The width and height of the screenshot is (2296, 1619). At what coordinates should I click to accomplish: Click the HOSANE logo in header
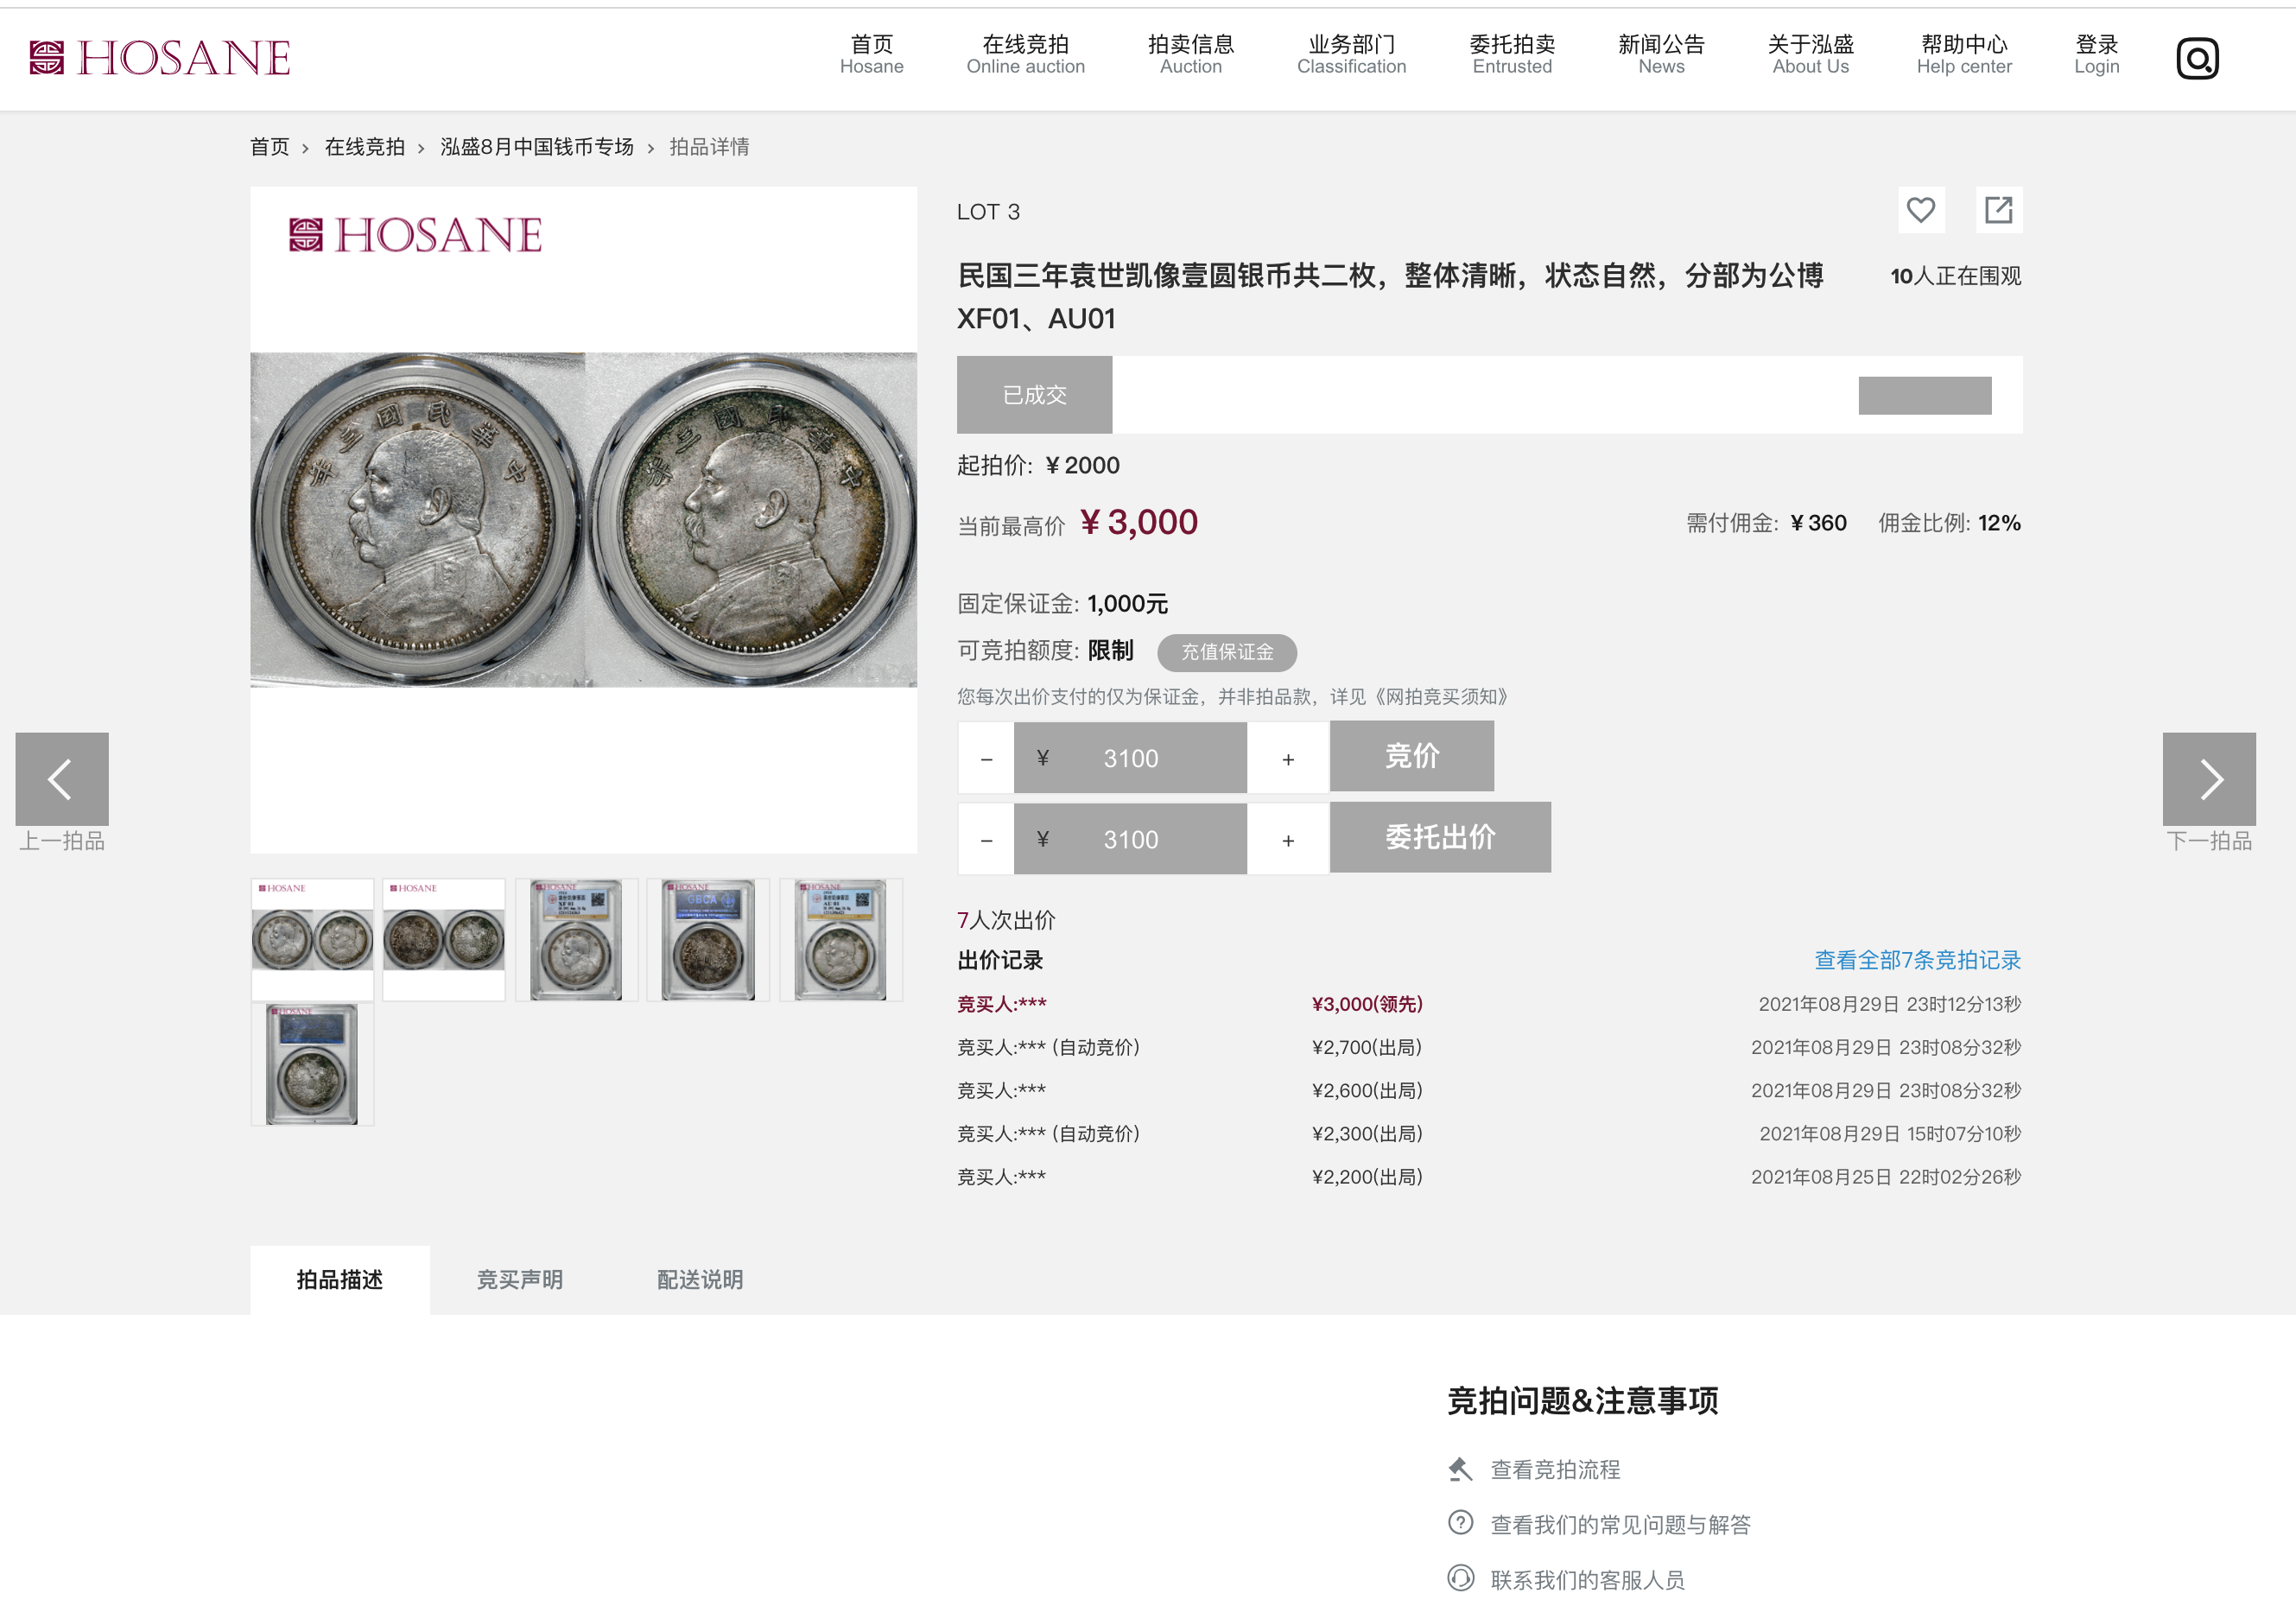point(160,58)
